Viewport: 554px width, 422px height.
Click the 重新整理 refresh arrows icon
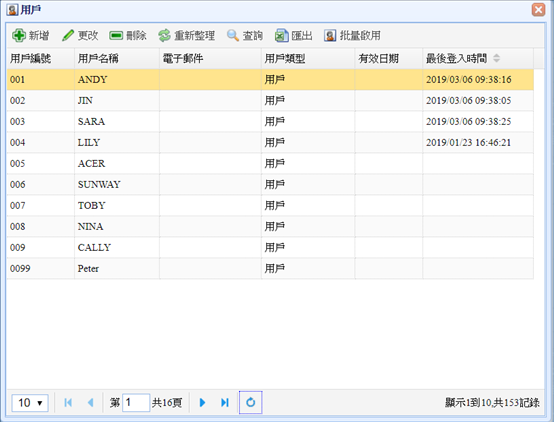164,35
